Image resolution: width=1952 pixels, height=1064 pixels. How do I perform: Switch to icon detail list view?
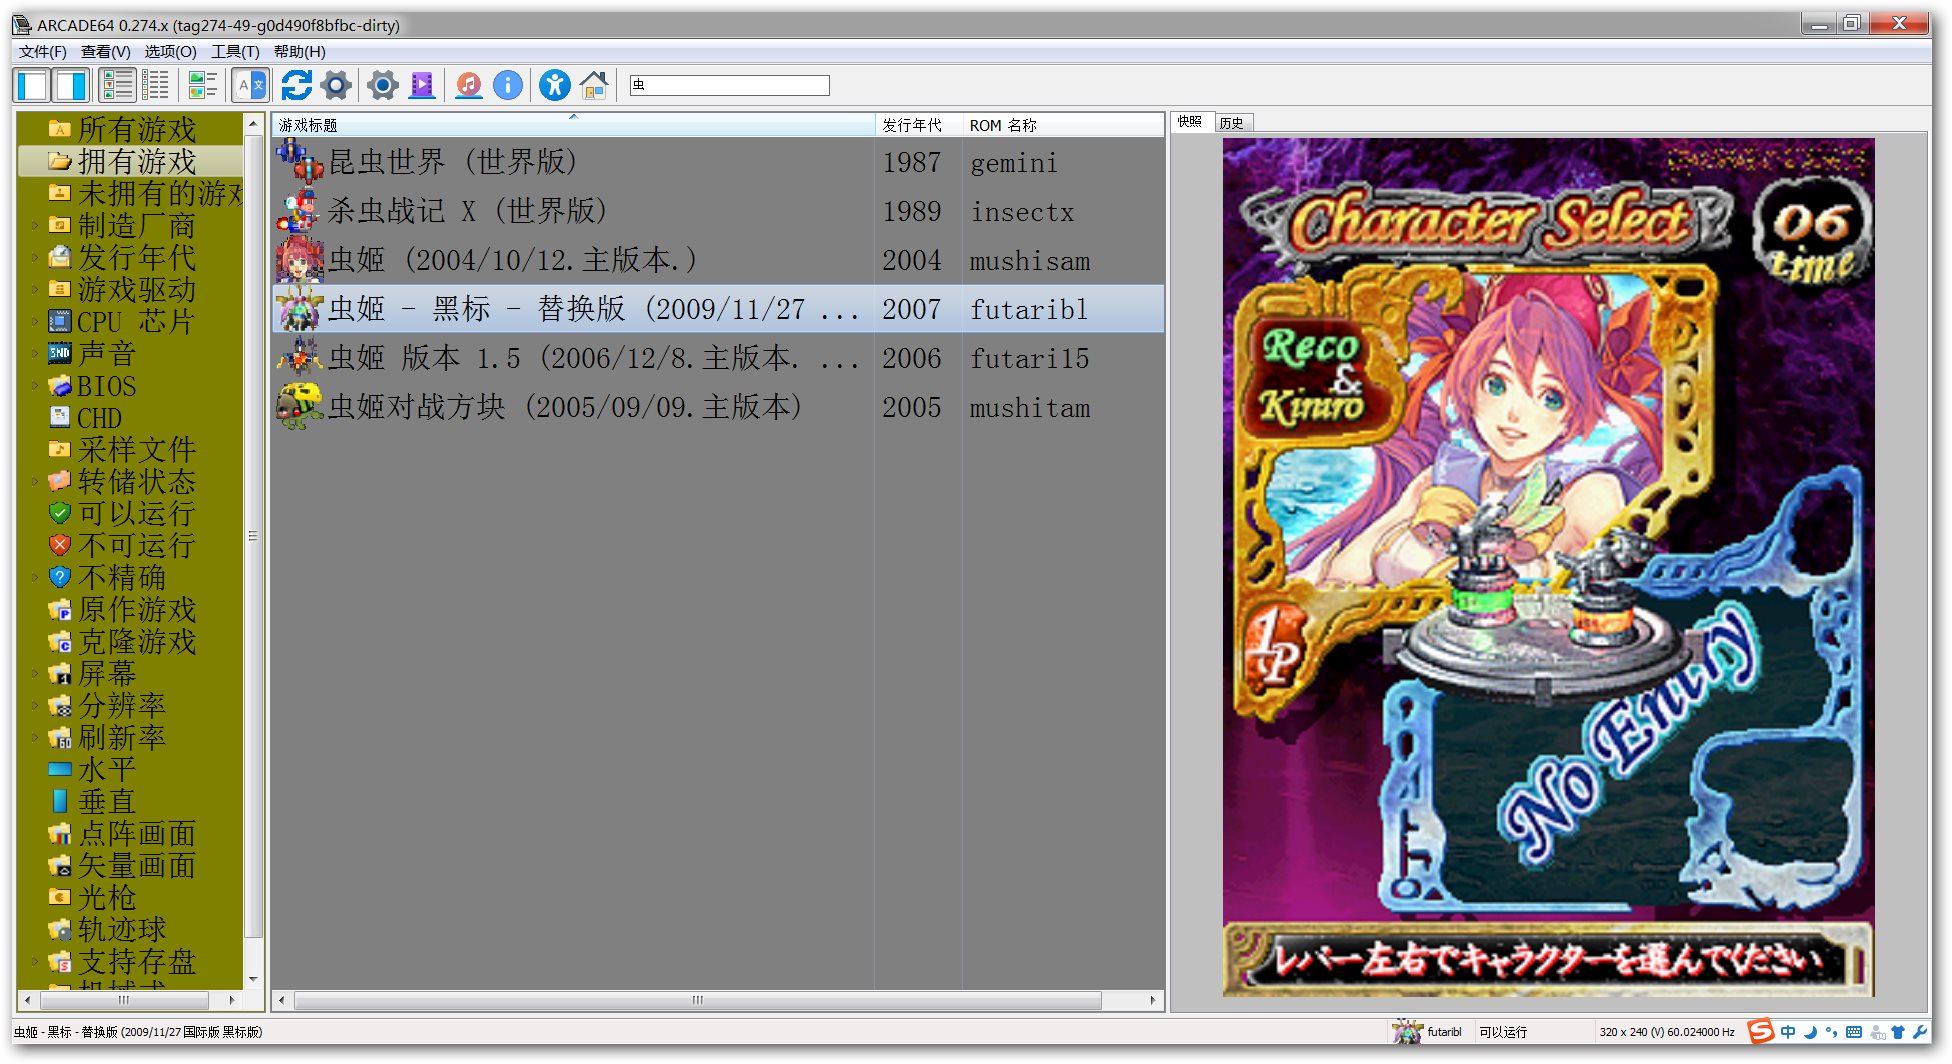point(118,86)
